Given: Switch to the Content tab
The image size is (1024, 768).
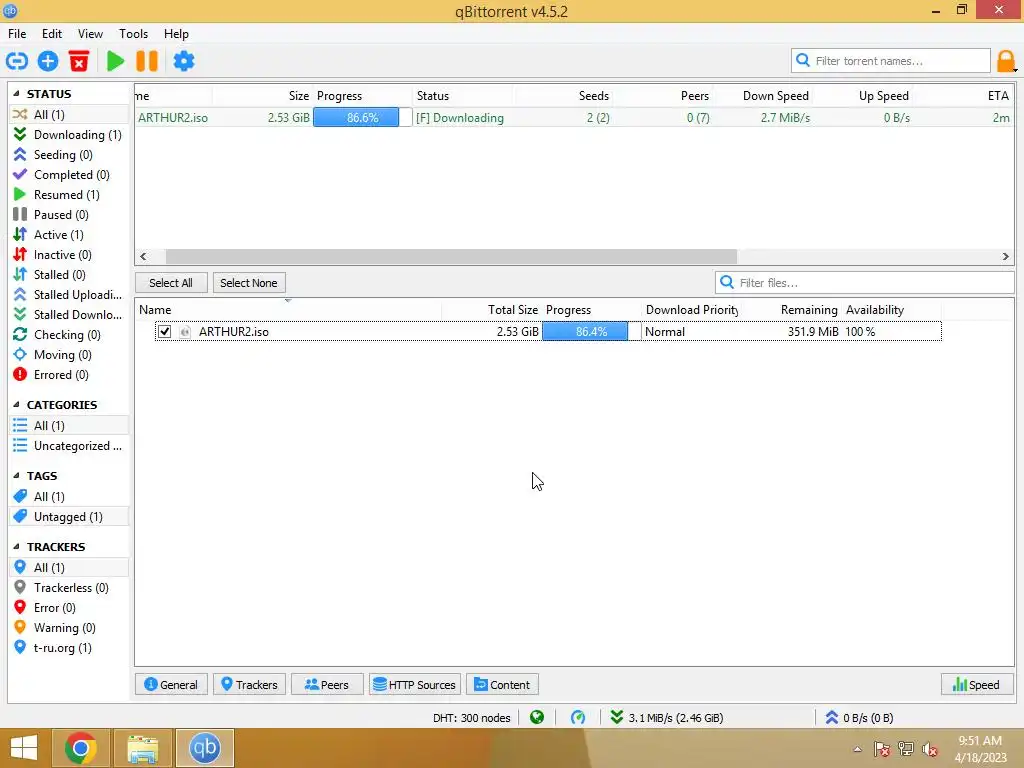Looking at the screenshot, I should pos(502,684).
